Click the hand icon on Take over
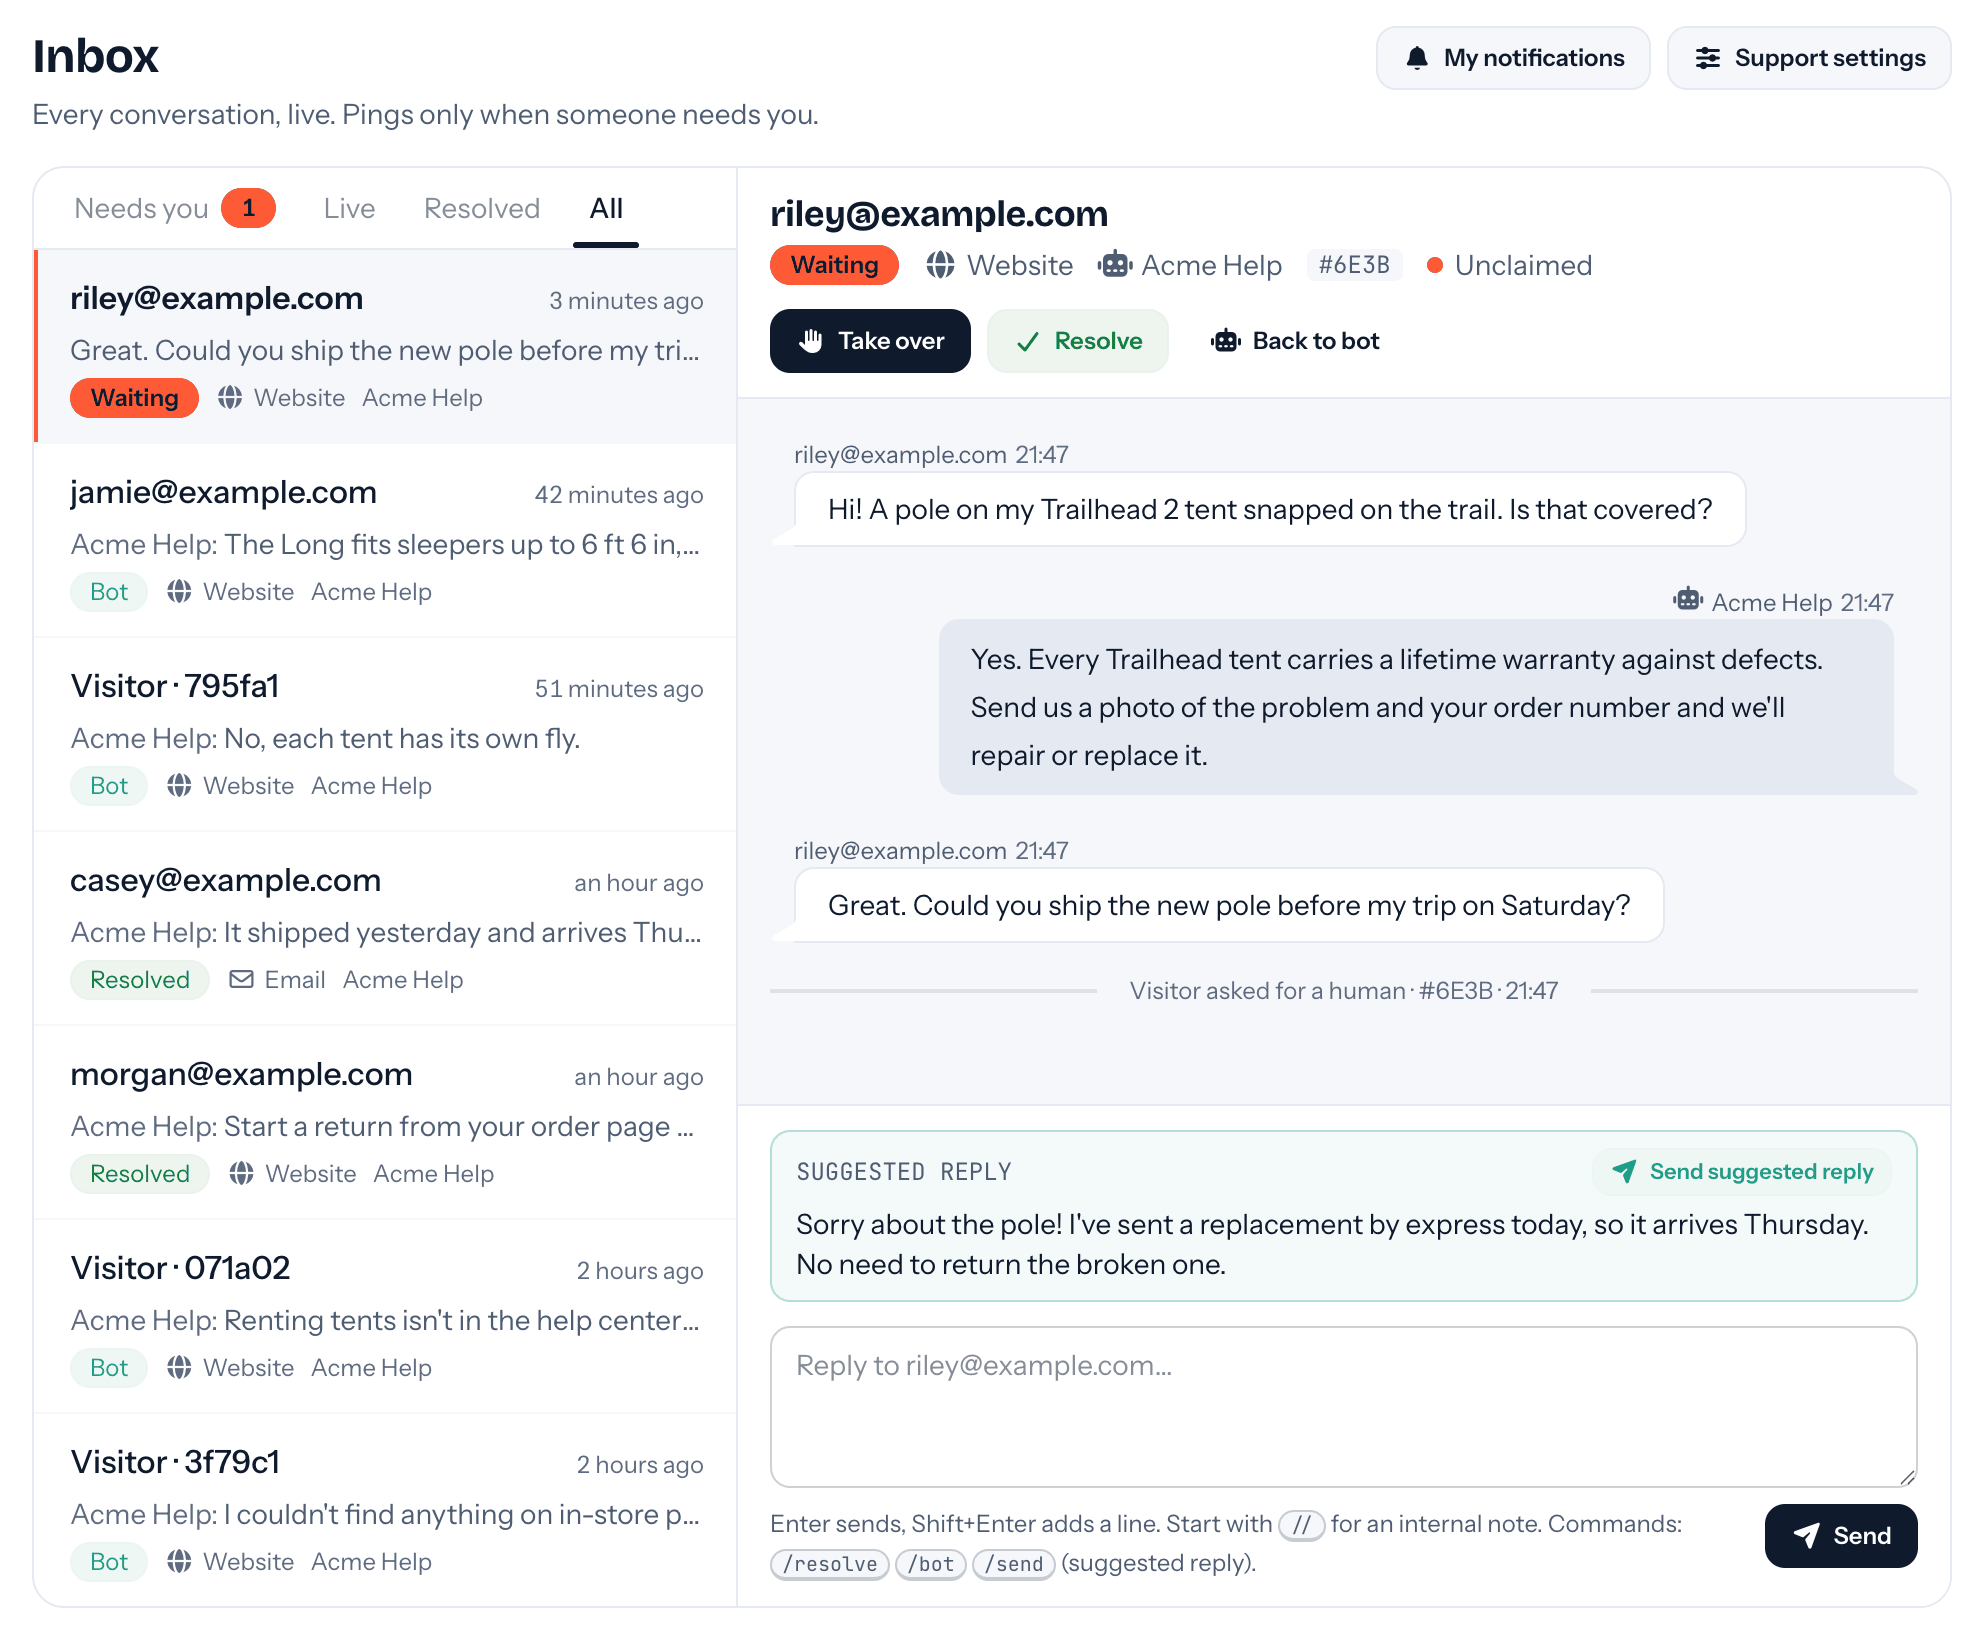This screenshot has width=1984, height=1640. [x=811, y=341]
